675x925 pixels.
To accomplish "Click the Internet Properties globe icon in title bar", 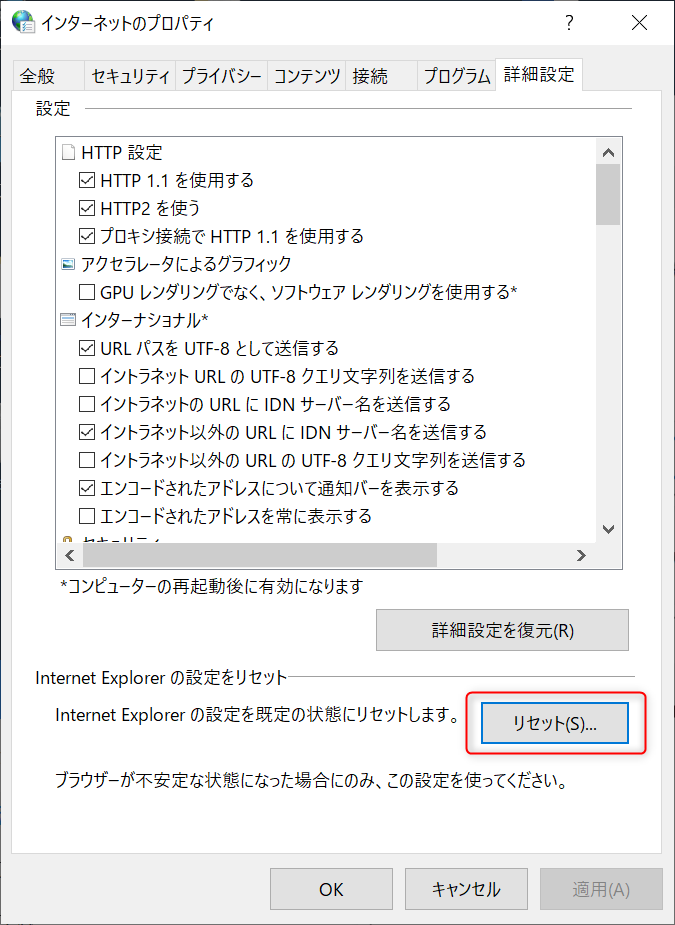I will pos(22,22).
